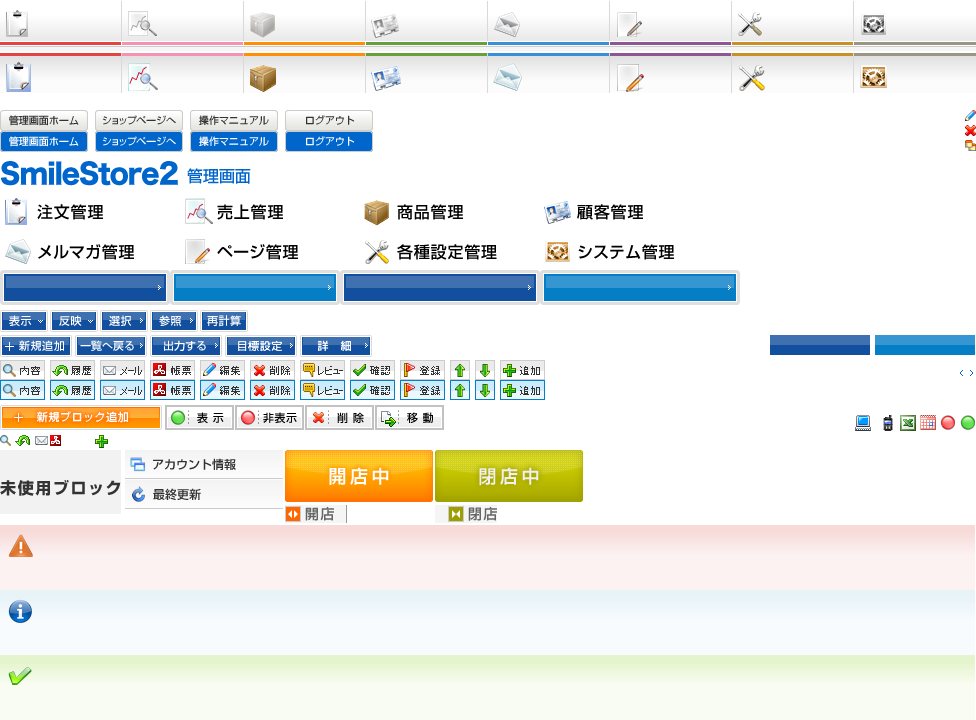This screenshot has width=976, height=720.
Task: Click the blue 新規追加 button
Action: (36, 346)
